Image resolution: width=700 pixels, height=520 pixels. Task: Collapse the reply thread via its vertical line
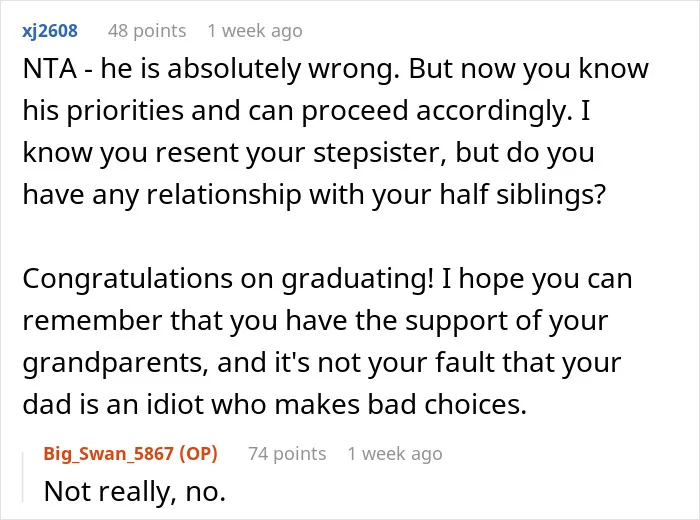23,477
